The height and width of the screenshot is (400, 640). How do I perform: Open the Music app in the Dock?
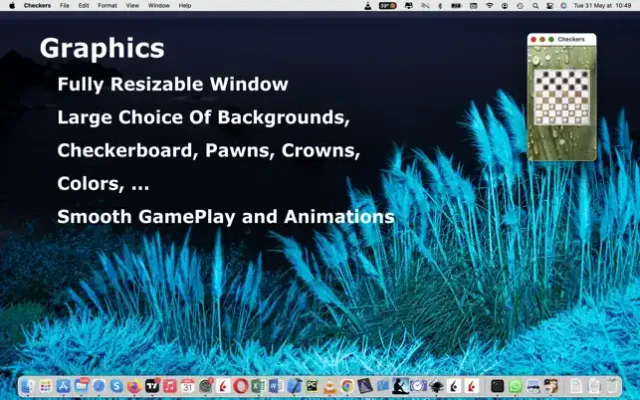coord(170,386)
